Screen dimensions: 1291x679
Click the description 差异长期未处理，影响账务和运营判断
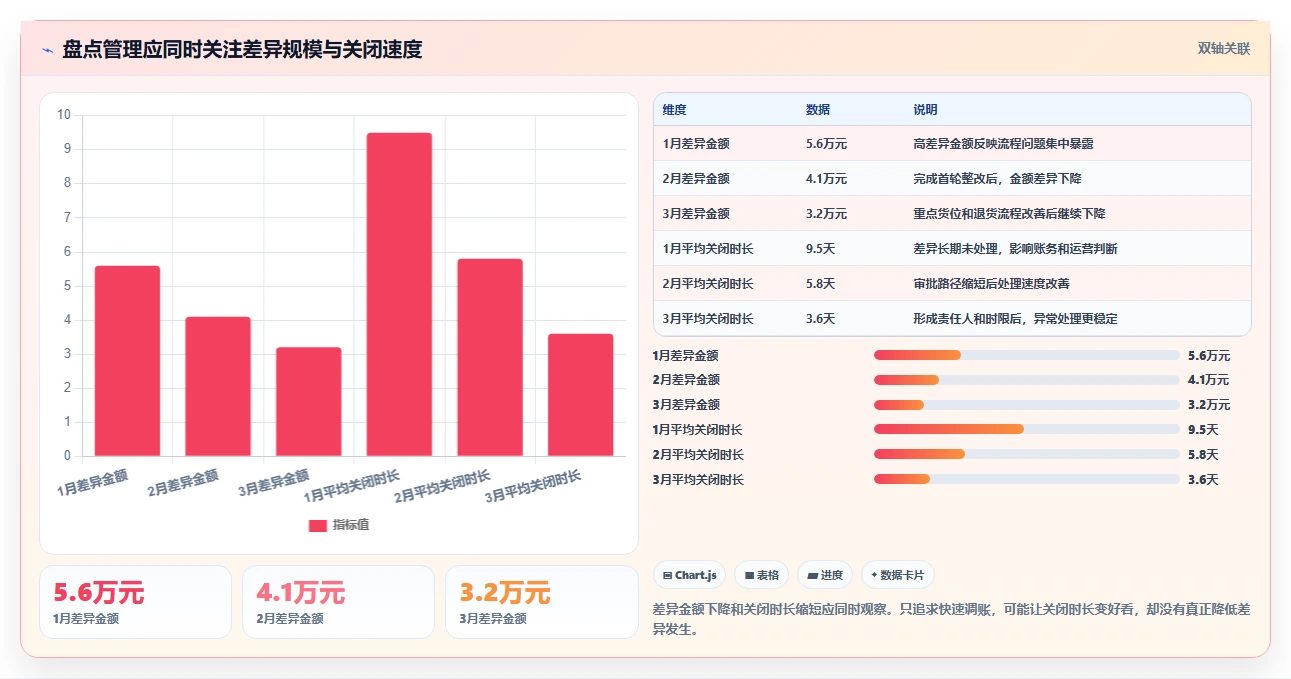point(1015,249)
